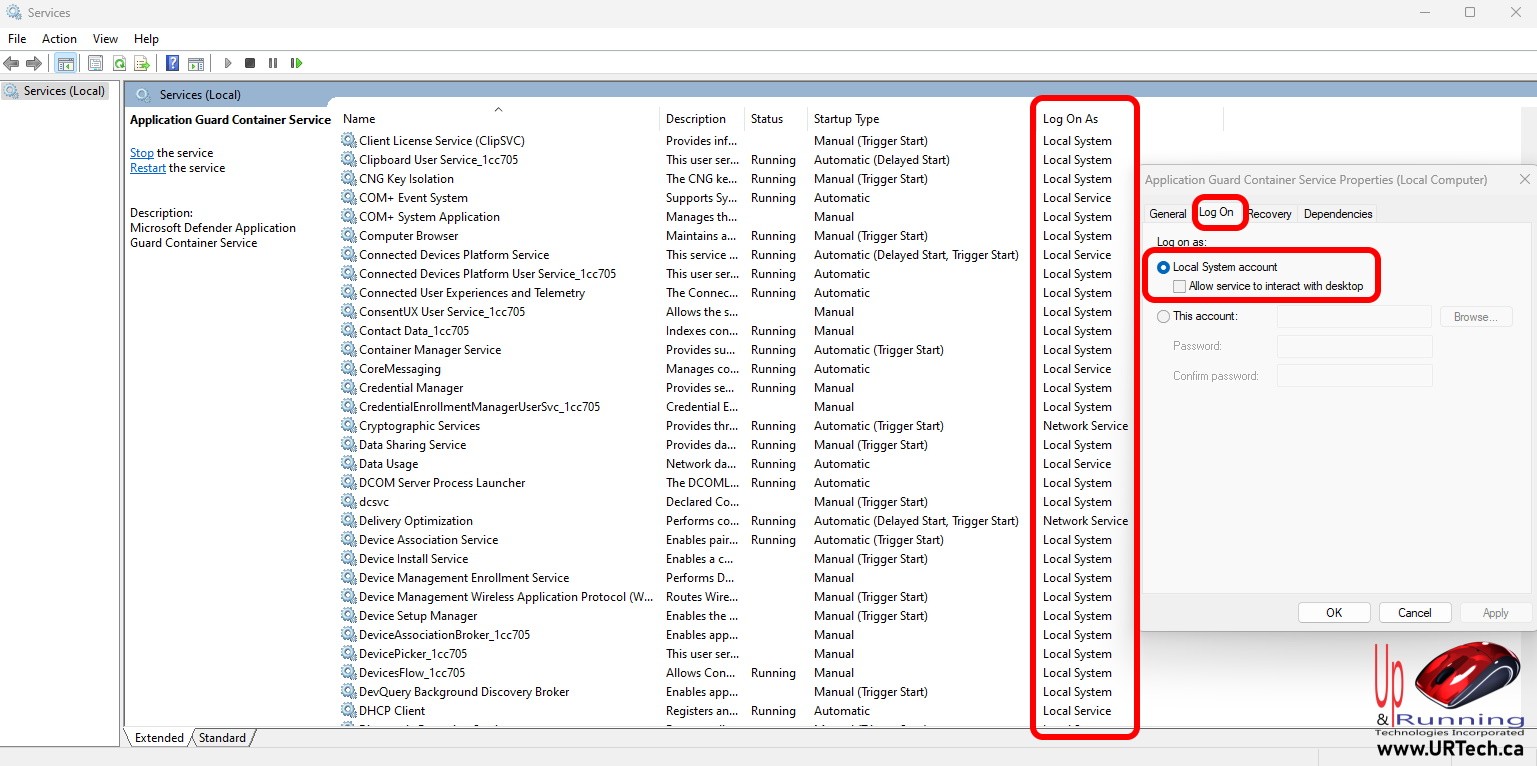Check Allow service to interact with desktop
The image size is (1537, 766).
(1180, 287)
